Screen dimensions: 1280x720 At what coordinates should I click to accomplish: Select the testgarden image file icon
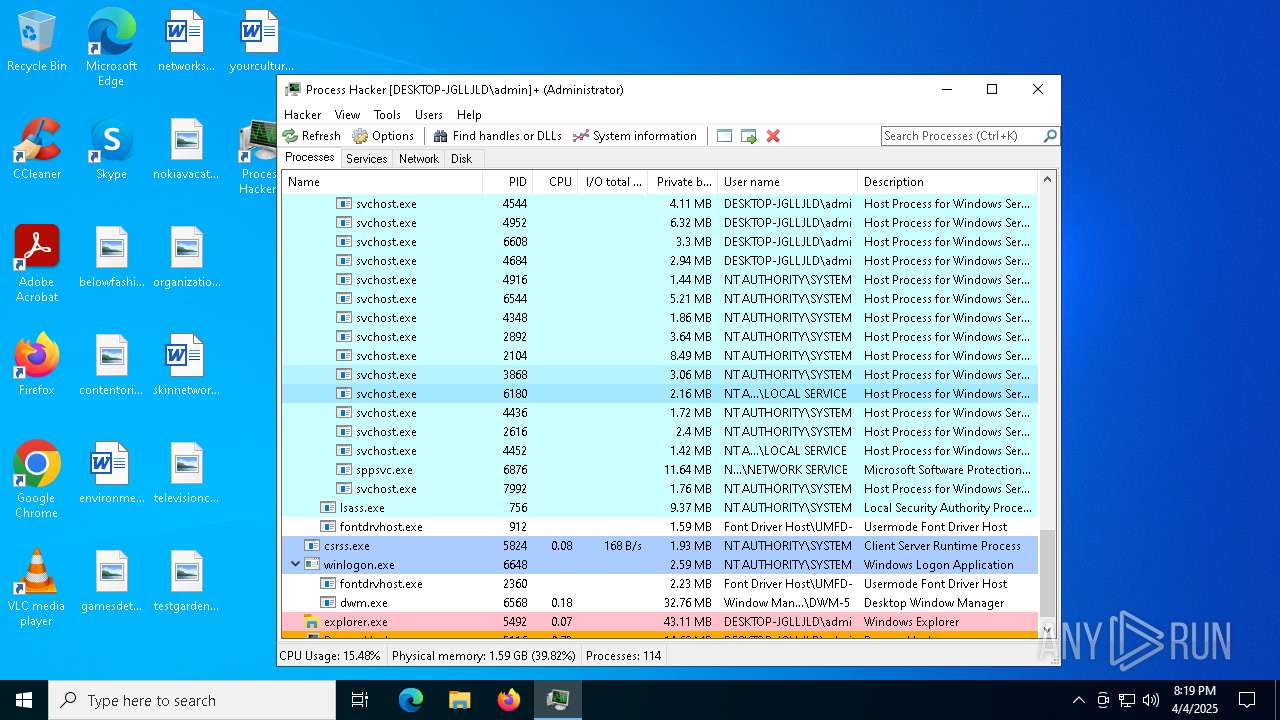[x=186, y=582]
